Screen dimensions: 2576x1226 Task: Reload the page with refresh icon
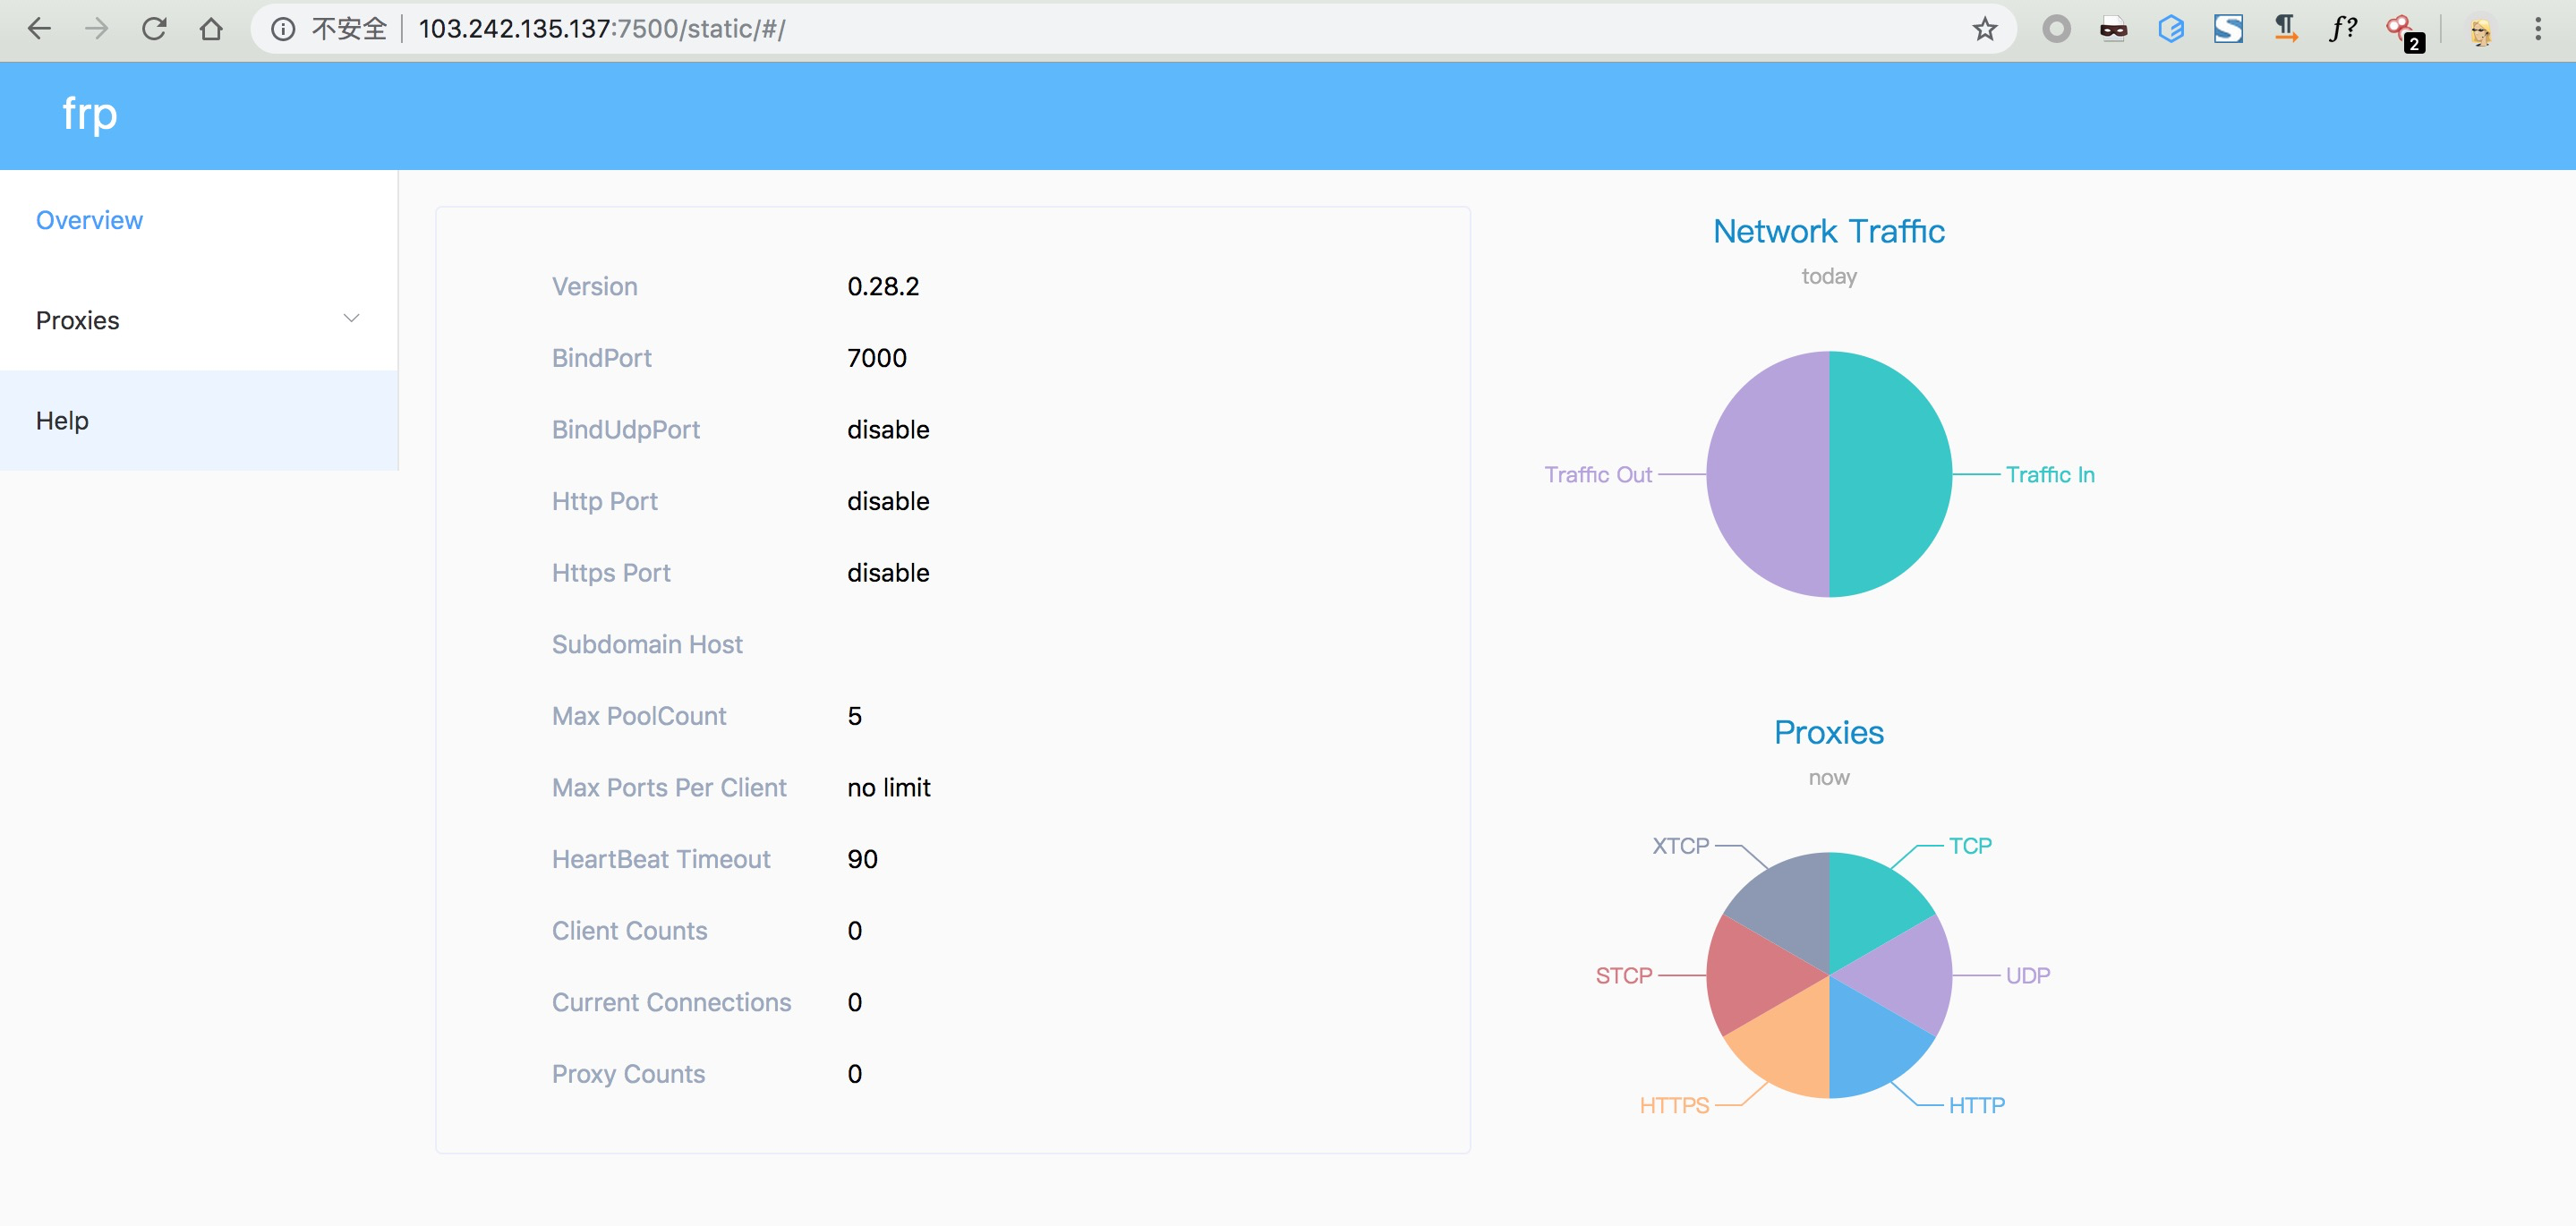tap(153, 29)
